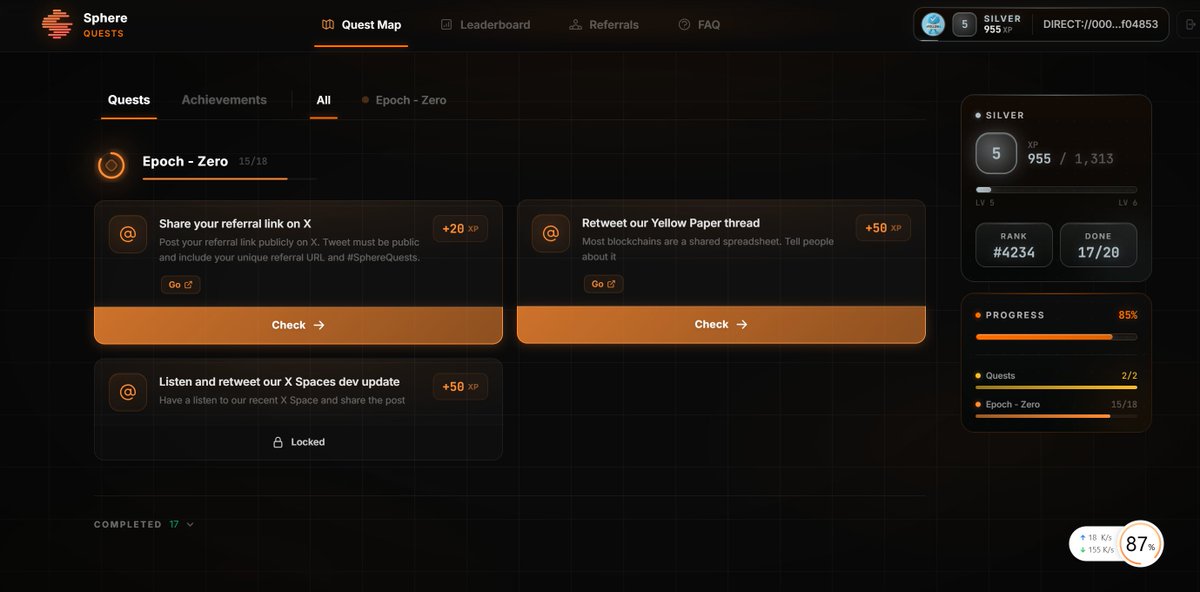Click Go on Retweet Yellow Paper quest

pyautogui.click(x=603, y=284)
